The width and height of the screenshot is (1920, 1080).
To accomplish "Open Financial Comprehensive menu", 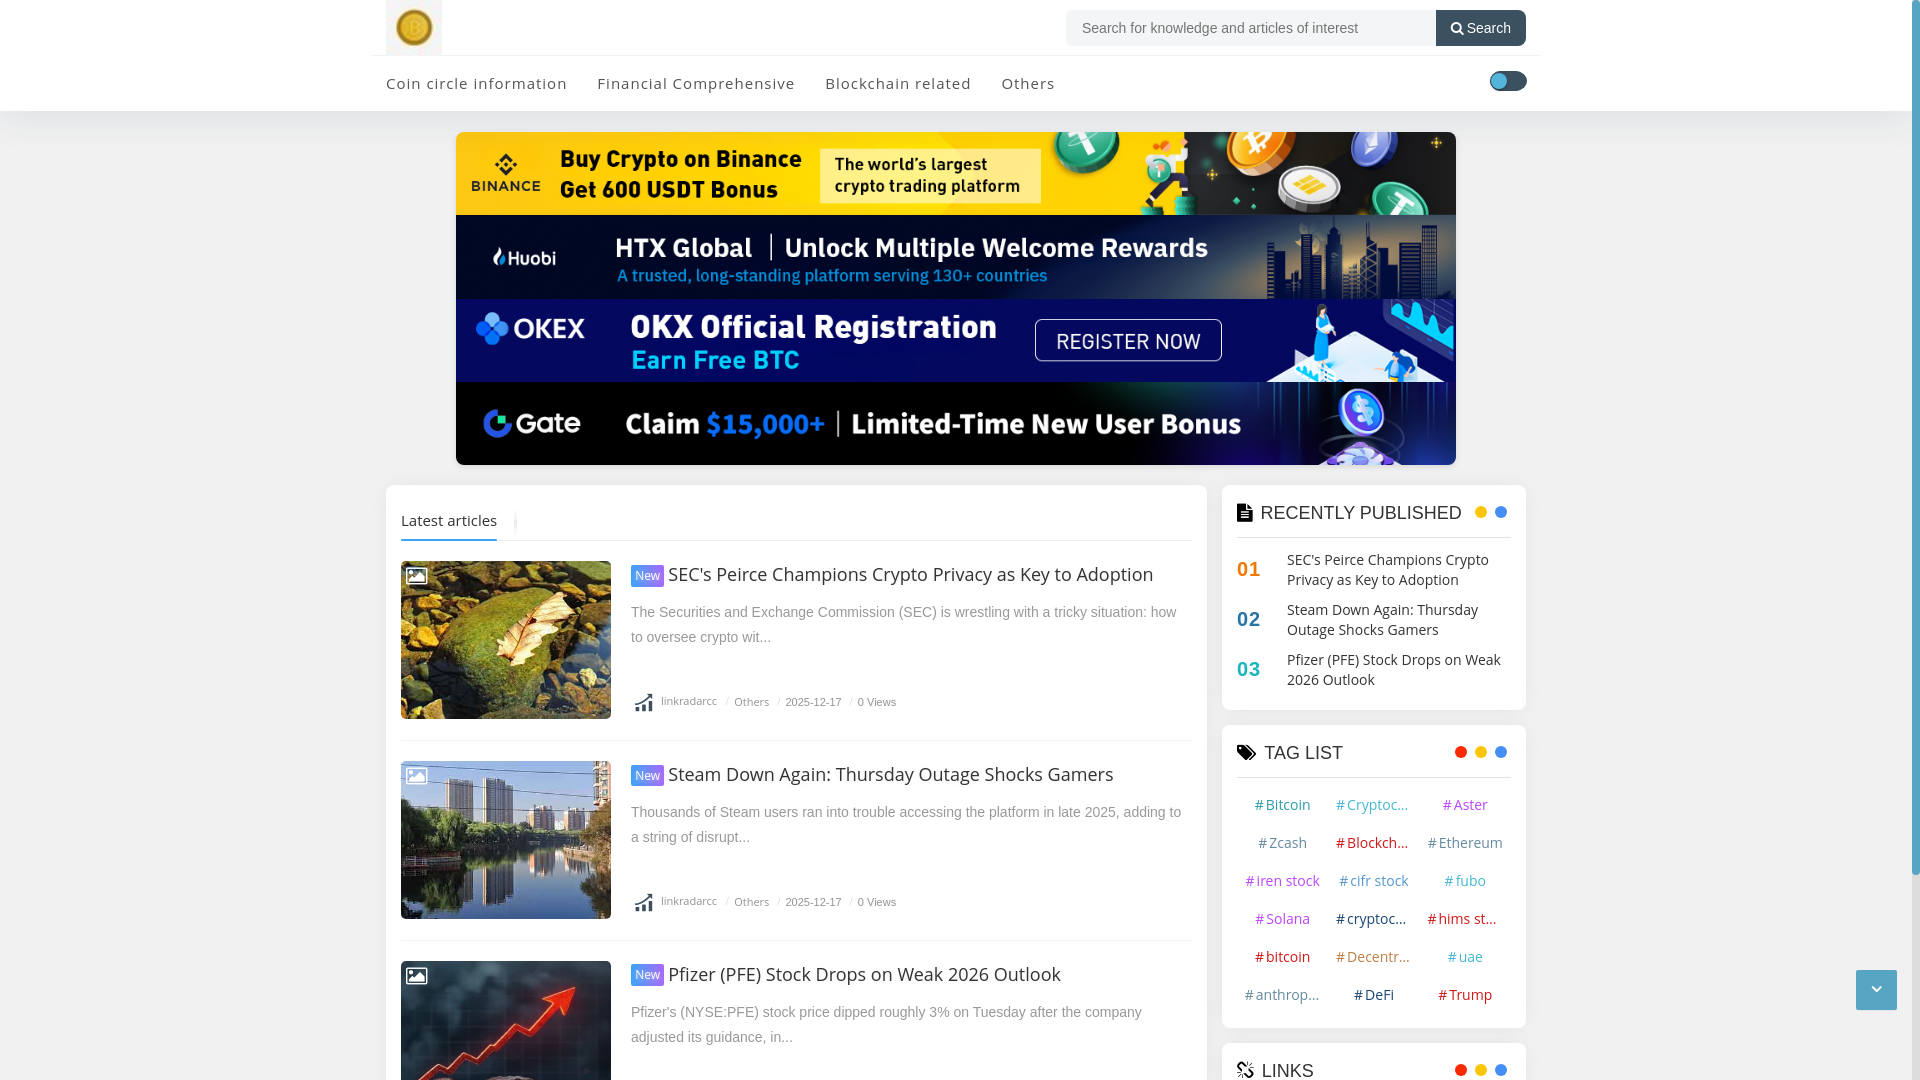I will (696, 83).
